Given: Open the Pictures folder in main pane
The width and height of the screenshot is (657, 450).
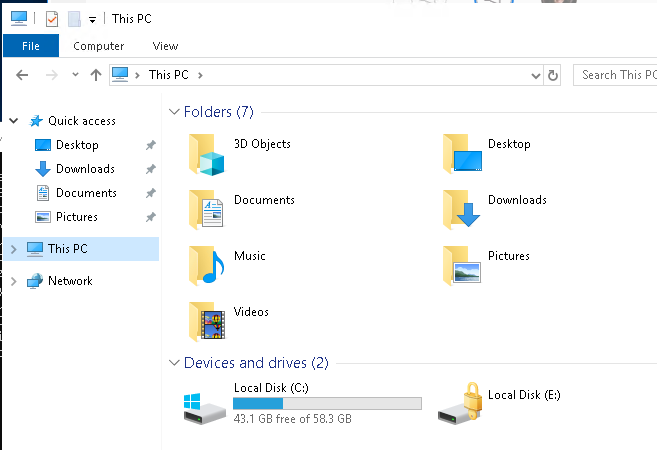Looking at the screenshot, I should pos(462,266).
